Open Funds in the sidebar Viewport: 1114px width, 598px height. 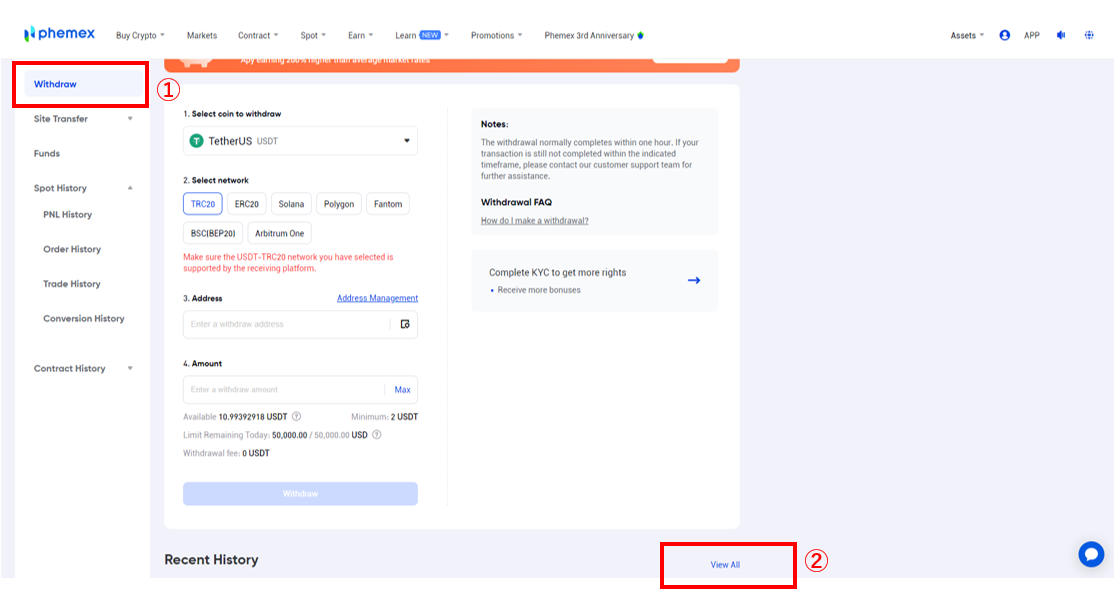tap(47, 153)
